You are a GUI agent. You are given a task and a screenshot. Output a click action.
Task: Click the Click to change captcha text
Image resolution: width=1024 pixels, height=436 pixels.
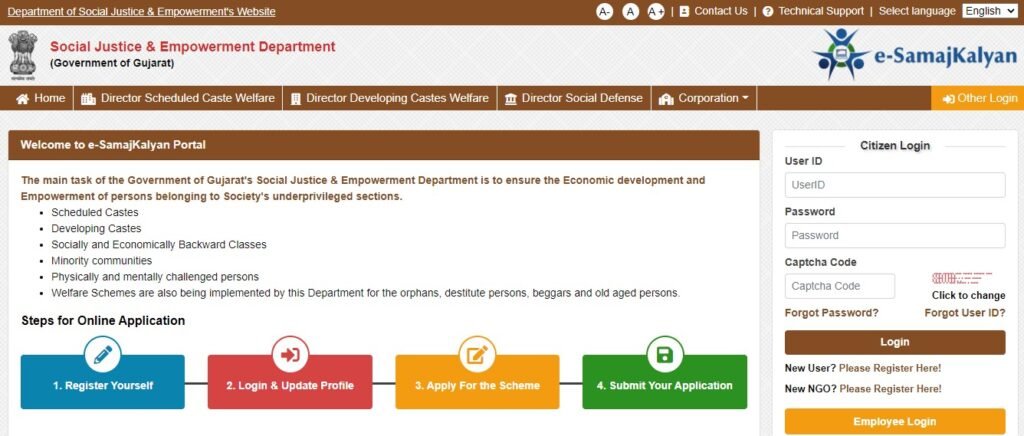coord(968,295)
